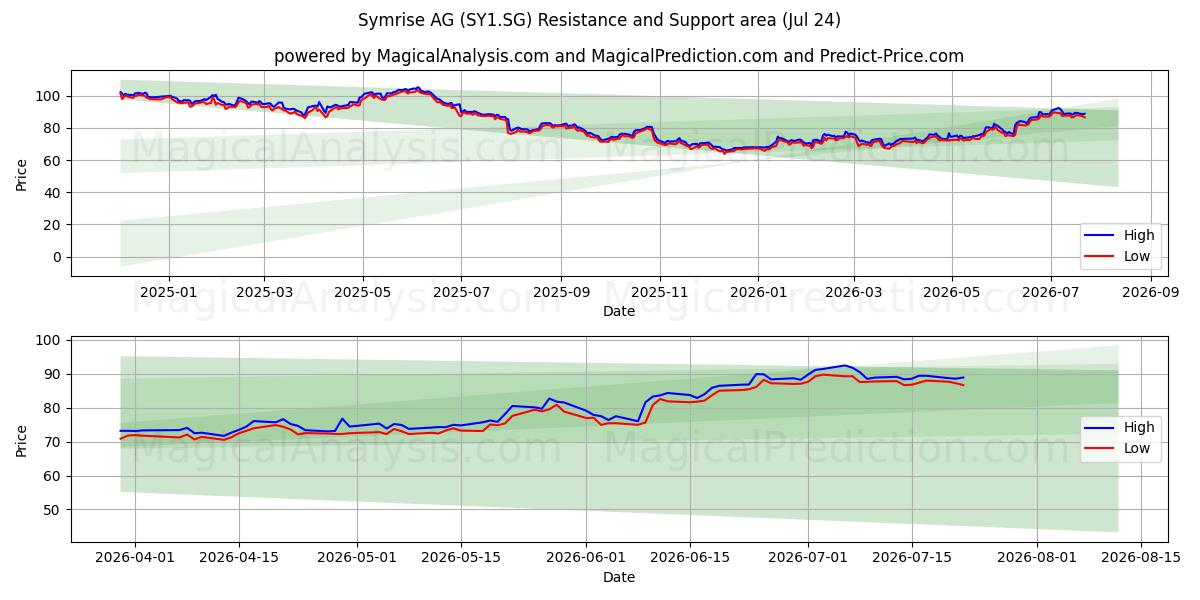The image size is (1200, 600).
Task: Click the '2026-04-15' tick label on the lower chart
Action: tap(239, 557)
